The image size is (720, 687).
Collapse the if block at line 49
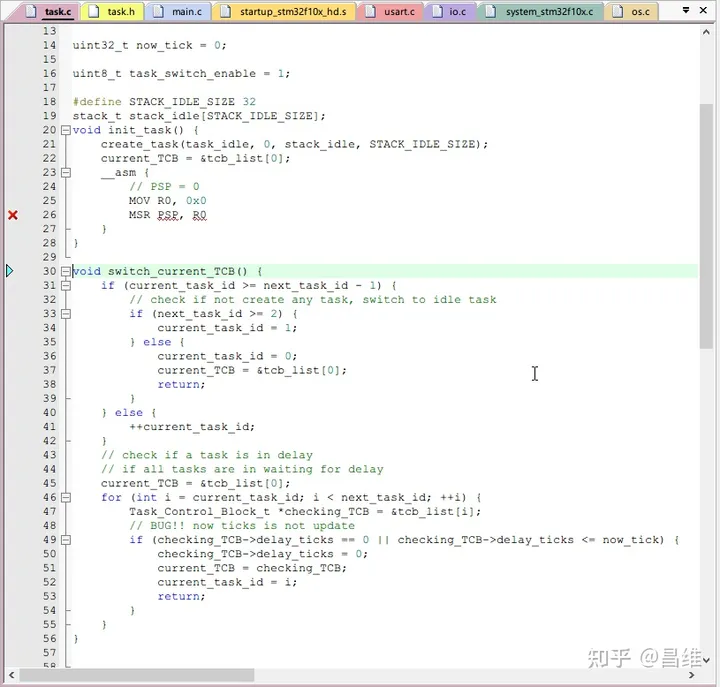click(66, 540)
